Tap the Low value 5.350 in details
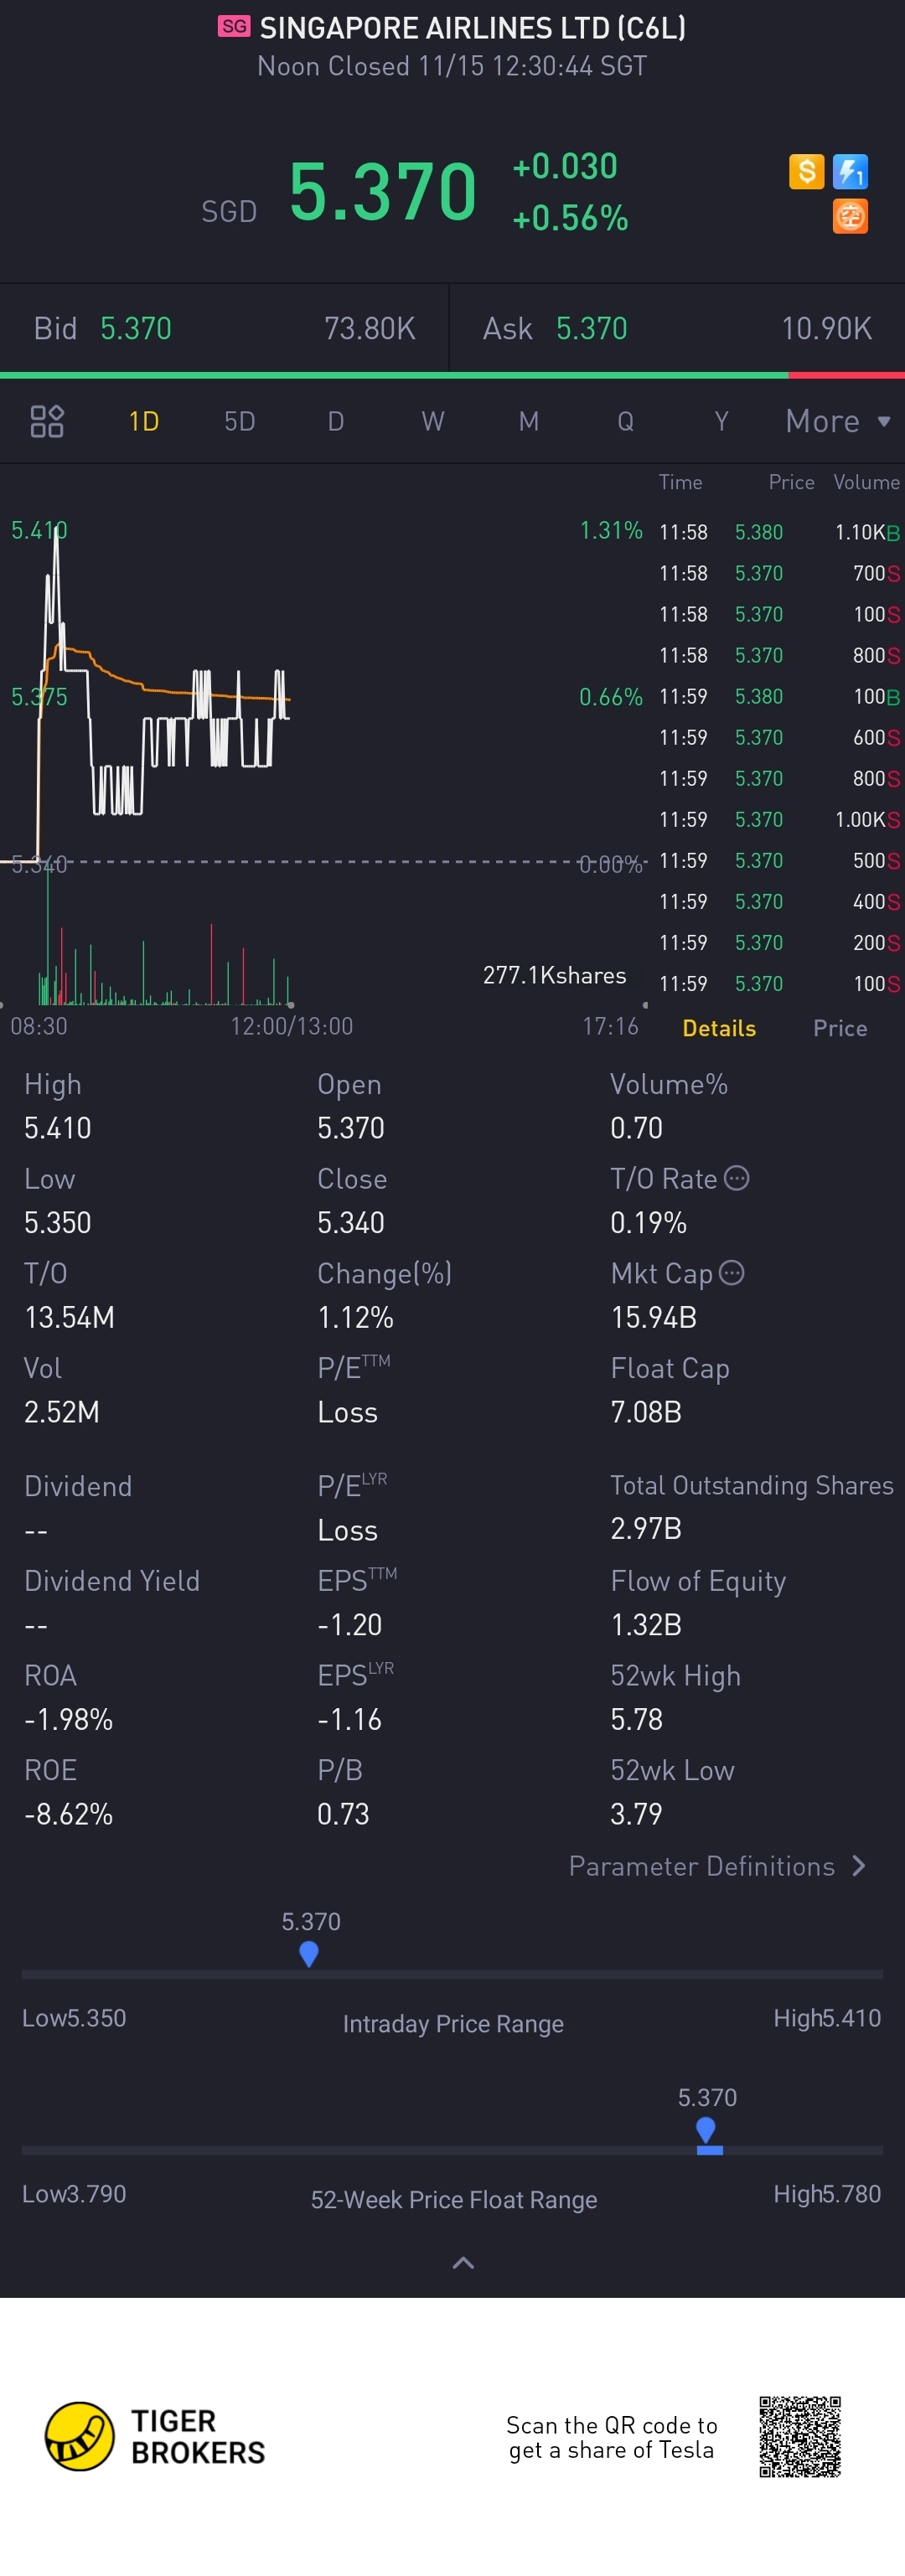The height and width of the screenshot is (2576, 905). 58,1222
